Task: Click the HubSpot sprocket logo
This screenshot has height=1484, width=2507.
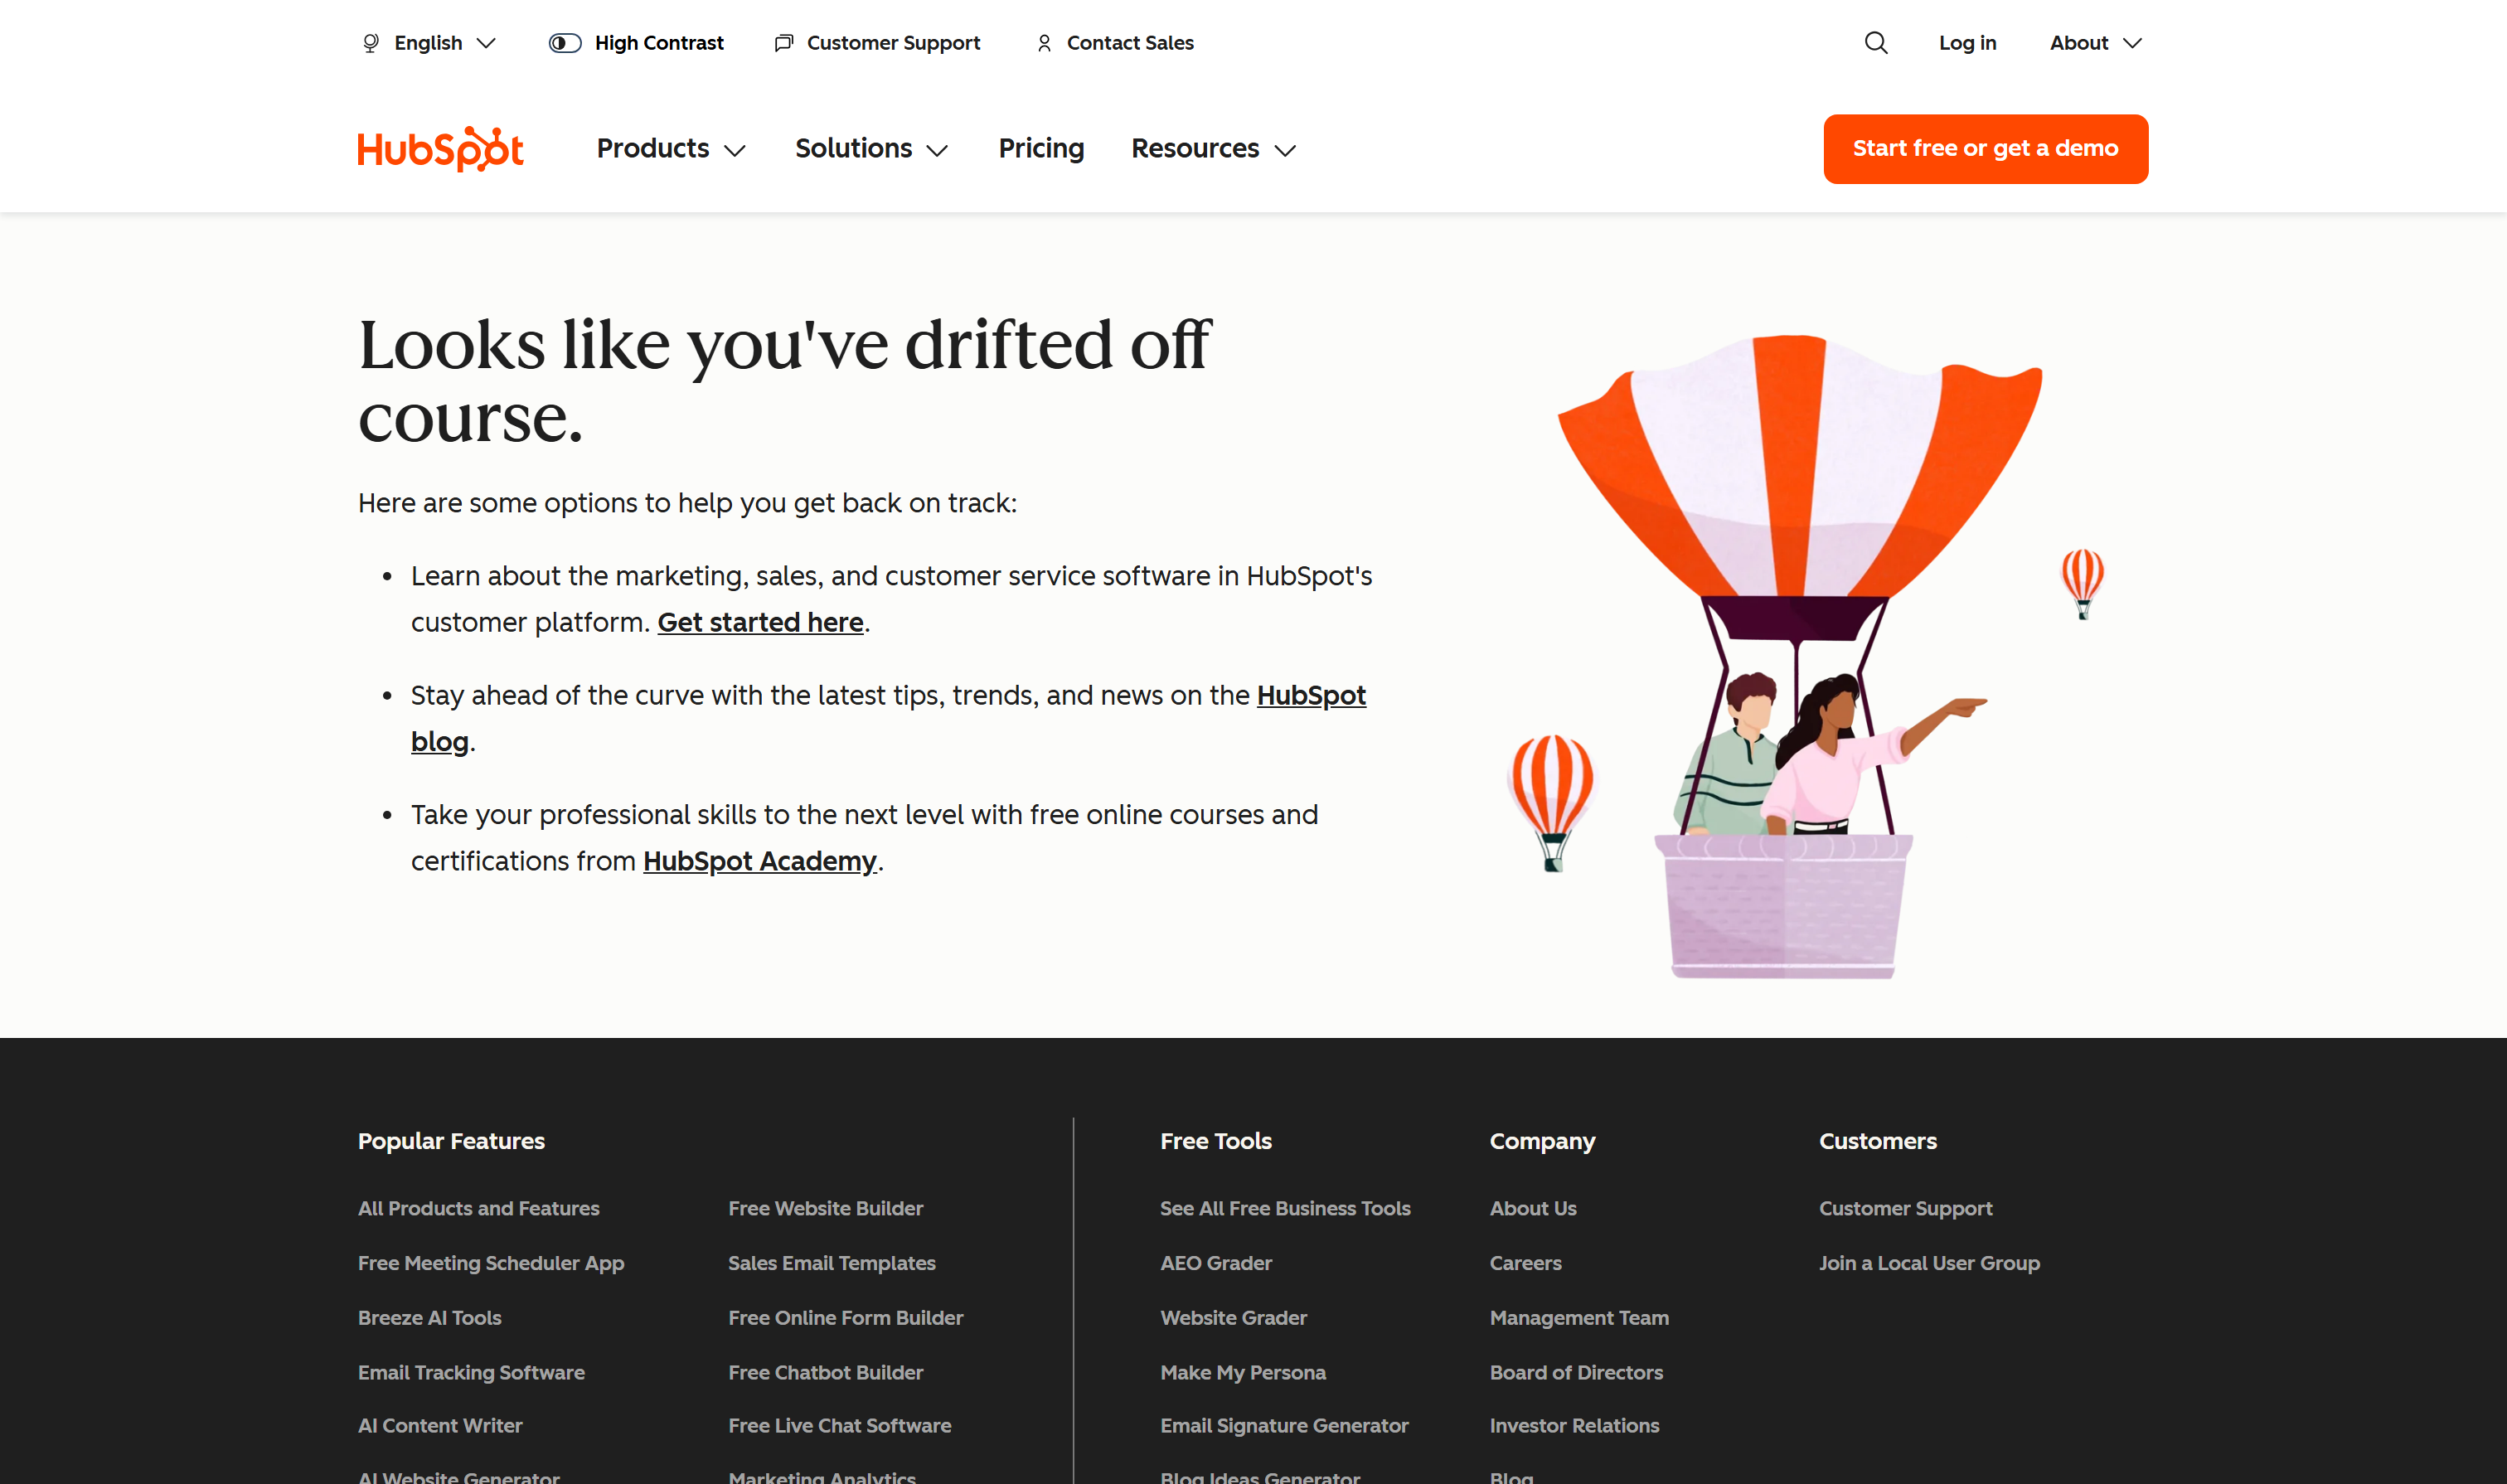Action: (439, 148)
